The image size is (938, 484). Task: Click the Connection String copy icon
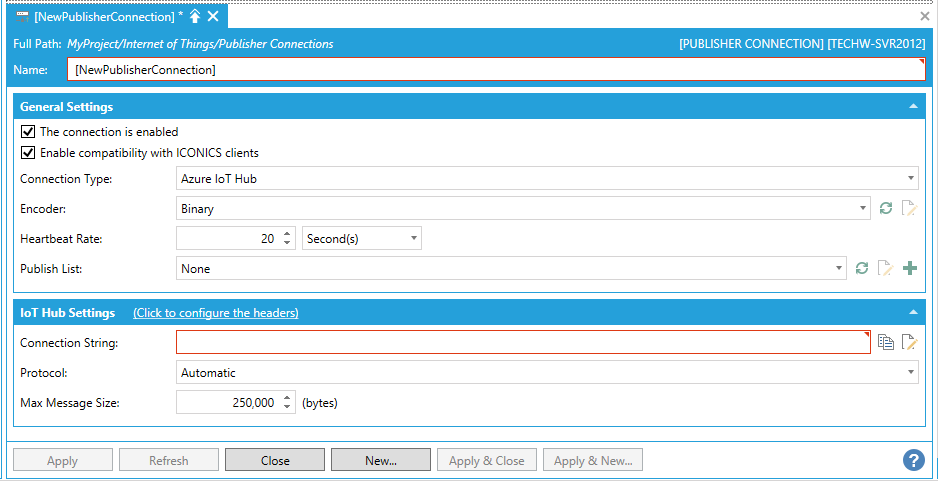coord(885,342)
